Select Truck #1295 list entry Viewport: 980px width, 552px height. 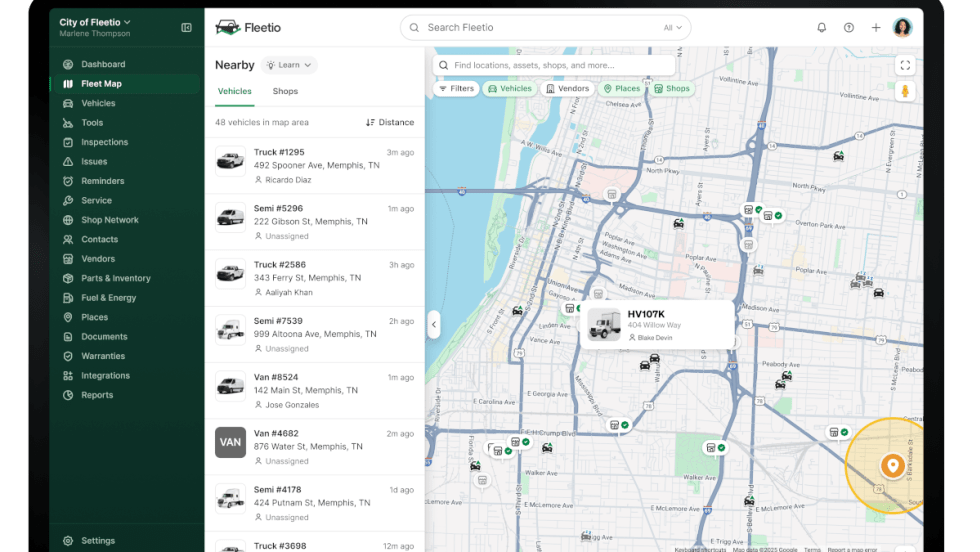314,166
